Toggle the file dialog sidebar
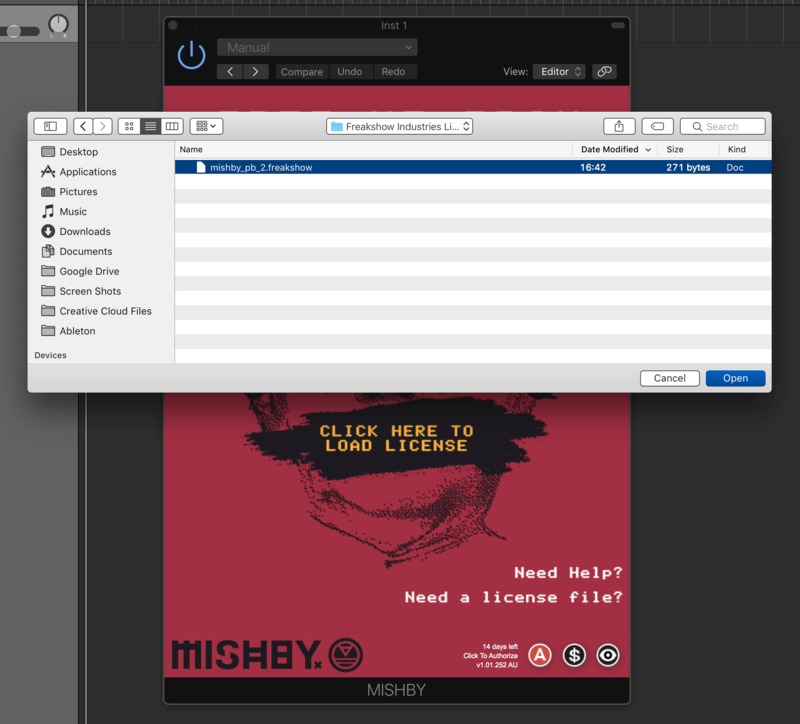800x724 pixels. (x=50, y=126)
